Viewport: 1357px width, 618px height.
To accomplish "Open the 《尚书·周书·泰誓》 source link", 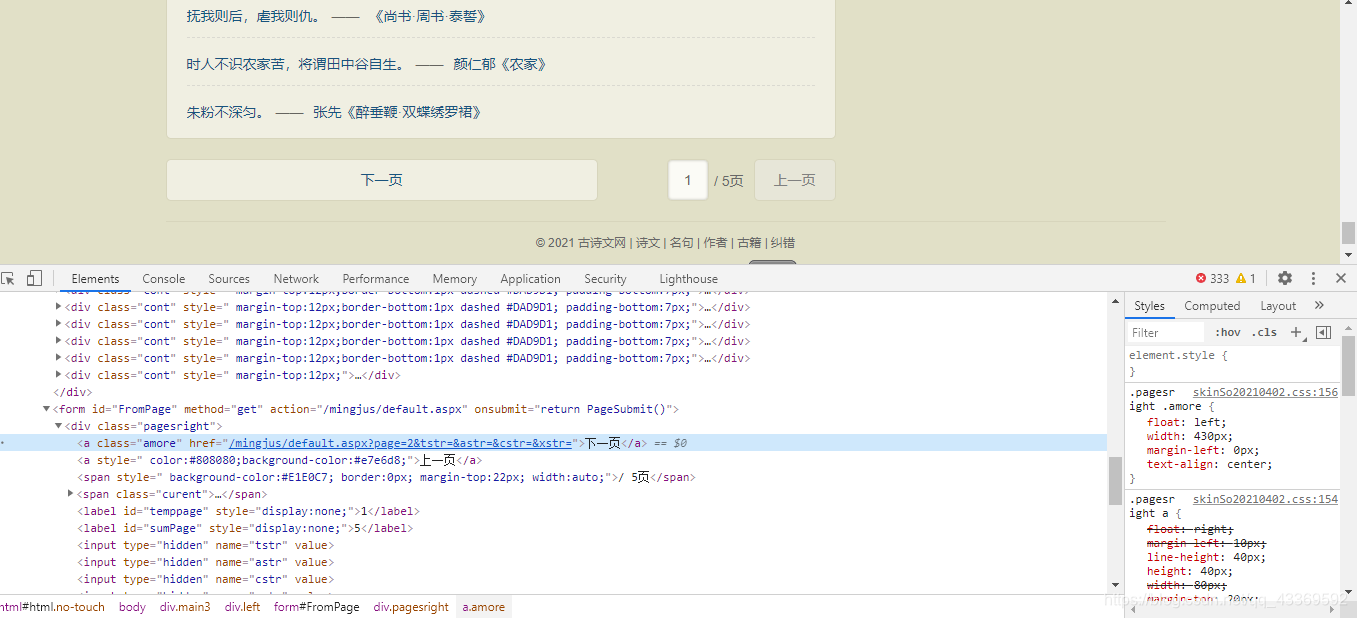I will pos(430,16).
